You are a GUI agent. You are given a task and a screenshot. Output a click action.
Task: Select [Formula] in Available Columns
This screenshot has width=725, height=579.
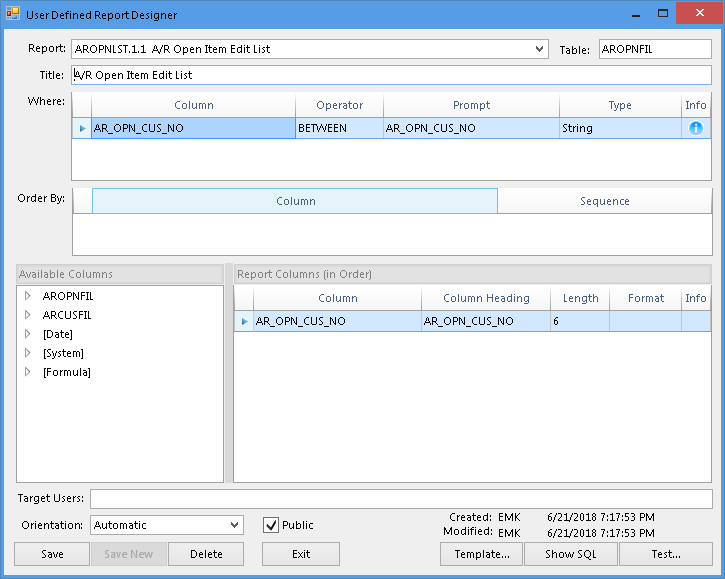pos(67,372)
